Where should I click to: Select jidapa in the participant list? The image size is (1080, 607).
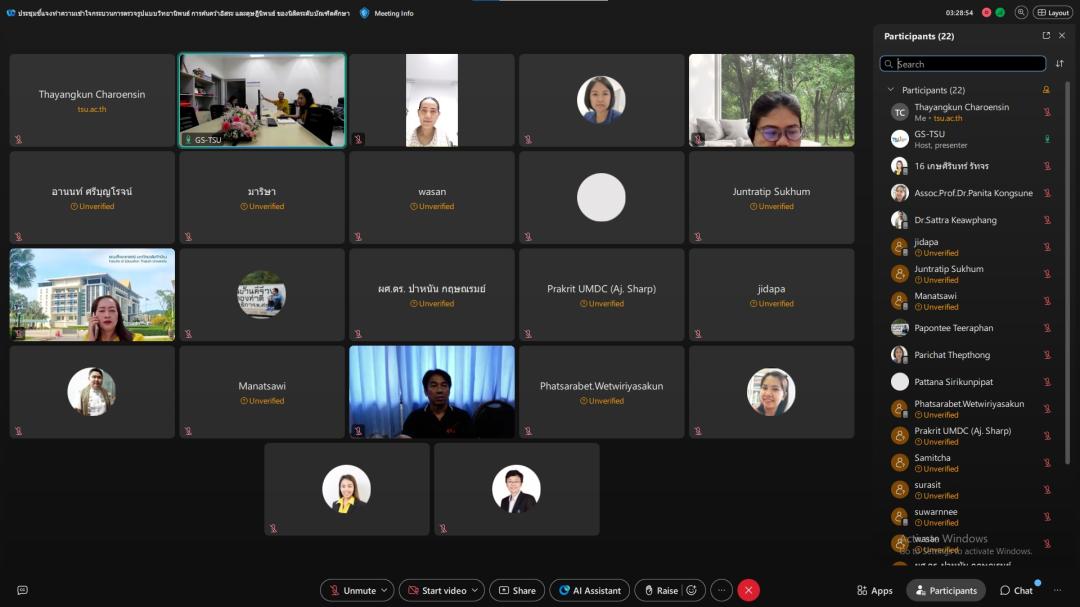pyautogui.click(x=971, y=247)
